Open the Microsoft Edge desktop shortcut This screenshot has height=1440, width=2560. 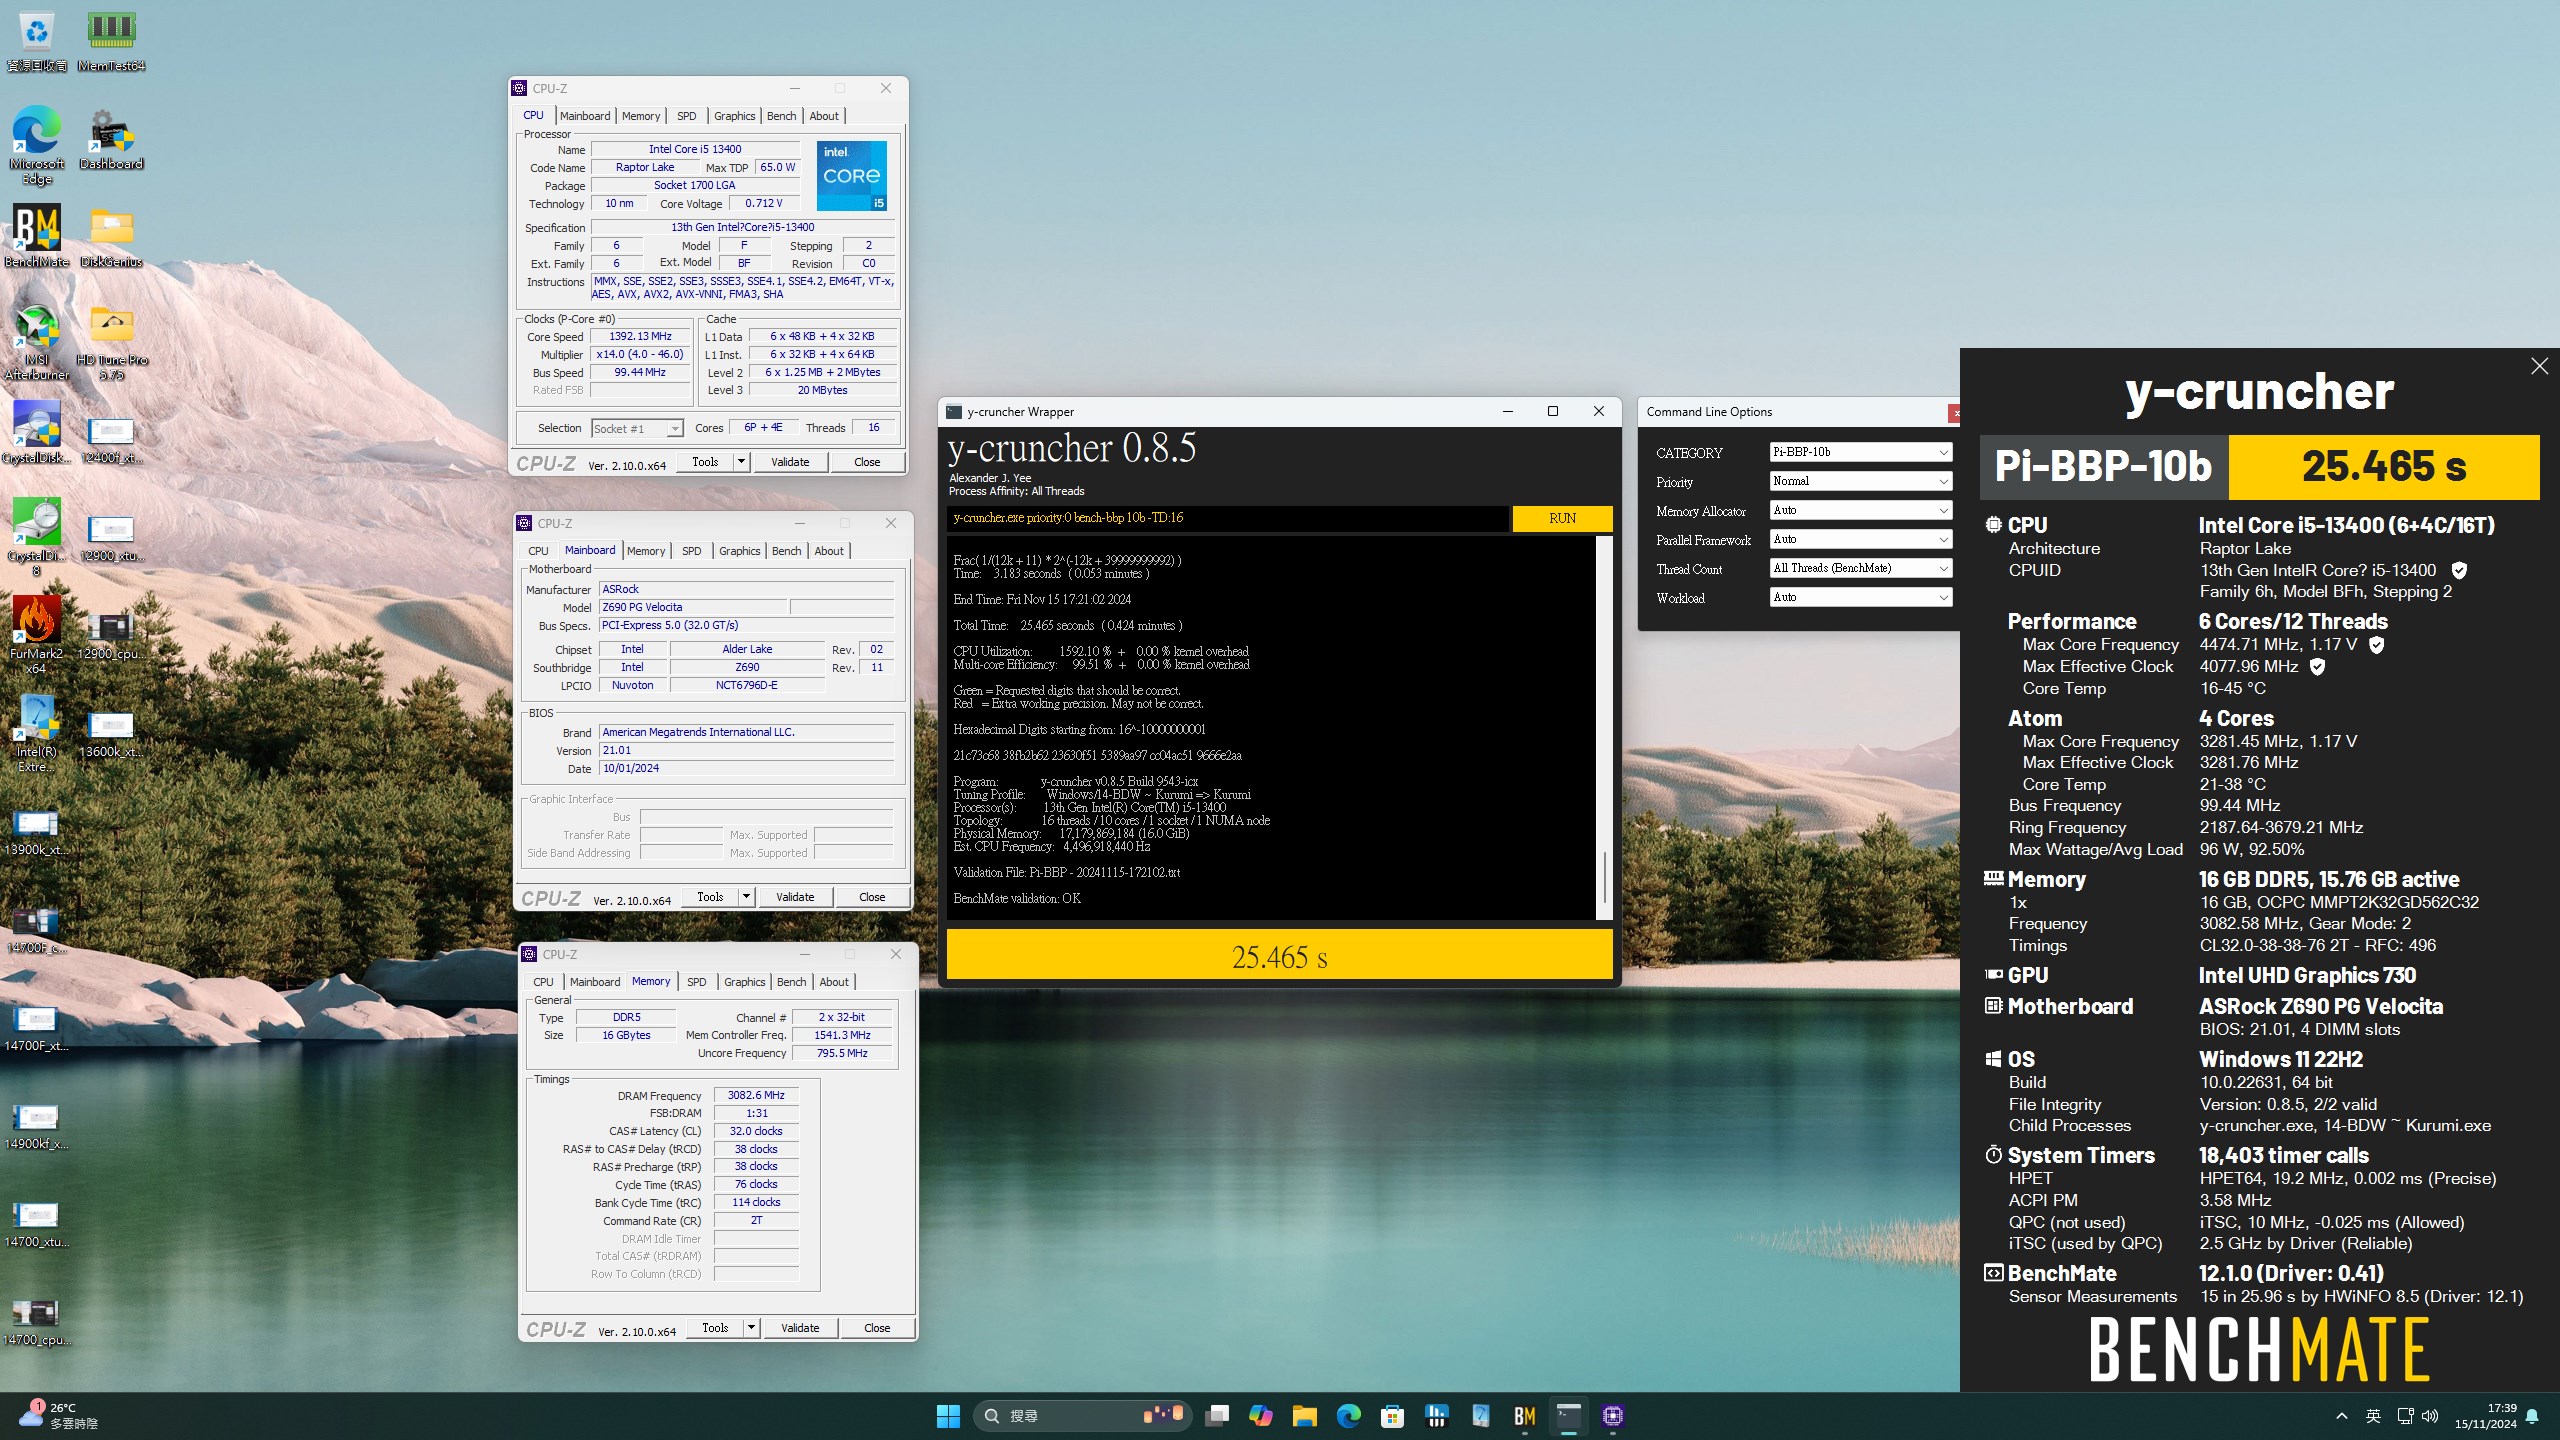coord(37,145)
